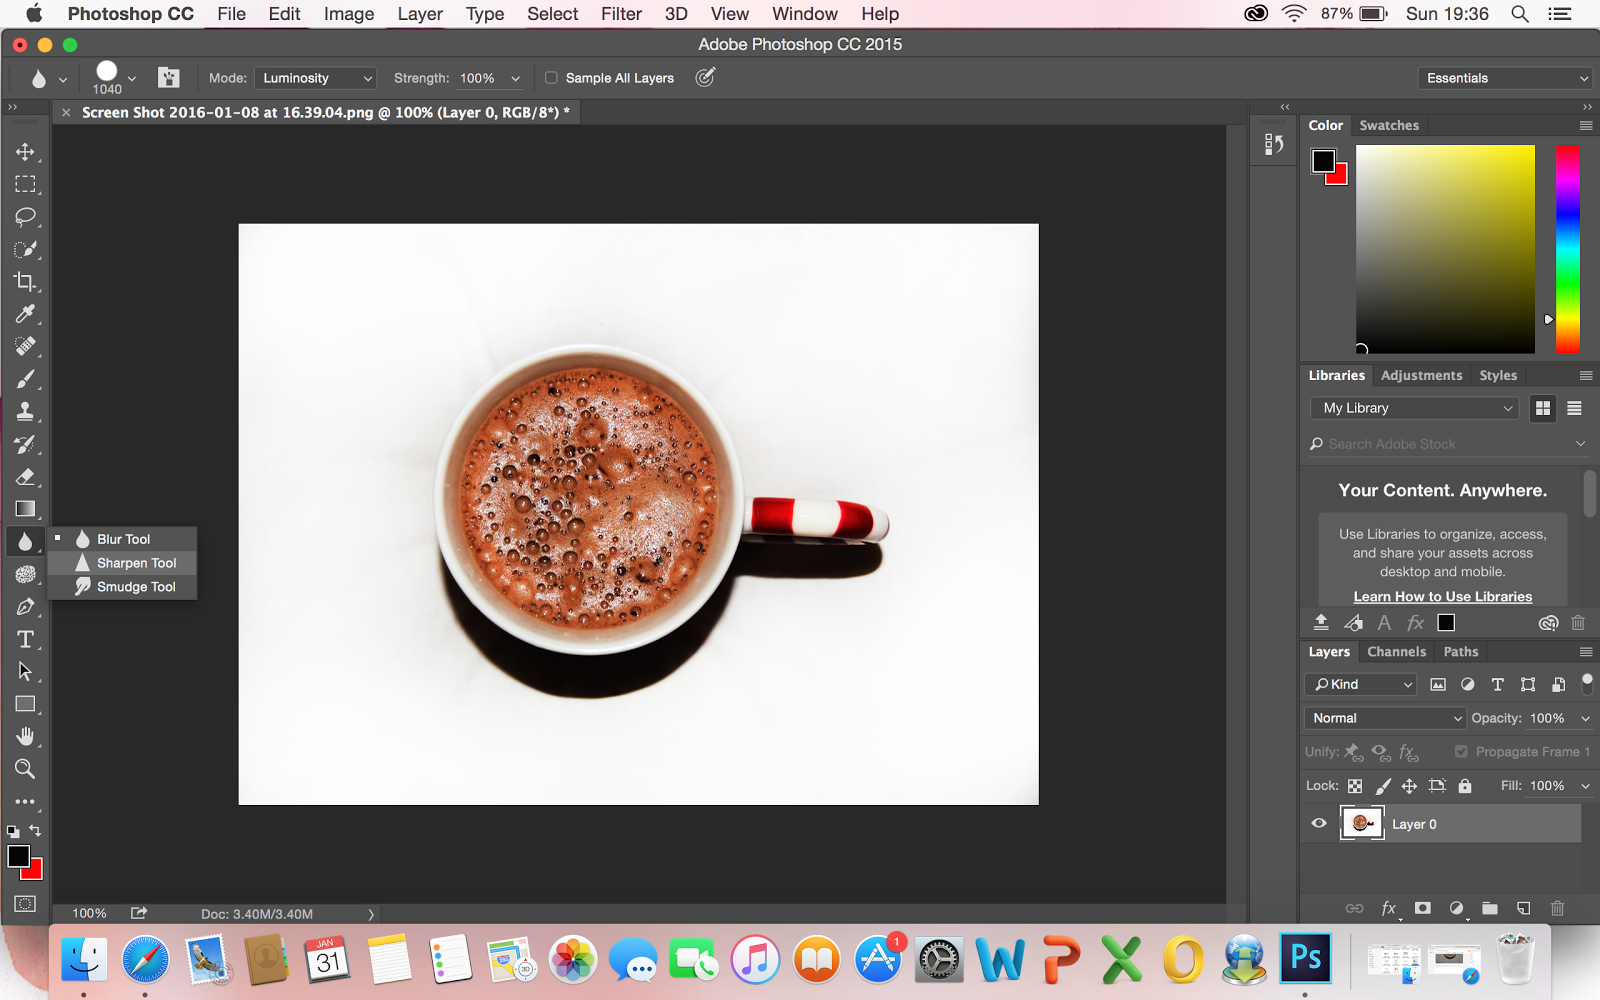The image size is (1600, 1000).
Task: Pick the Horizontal Type tool
Action: point(25,640)
